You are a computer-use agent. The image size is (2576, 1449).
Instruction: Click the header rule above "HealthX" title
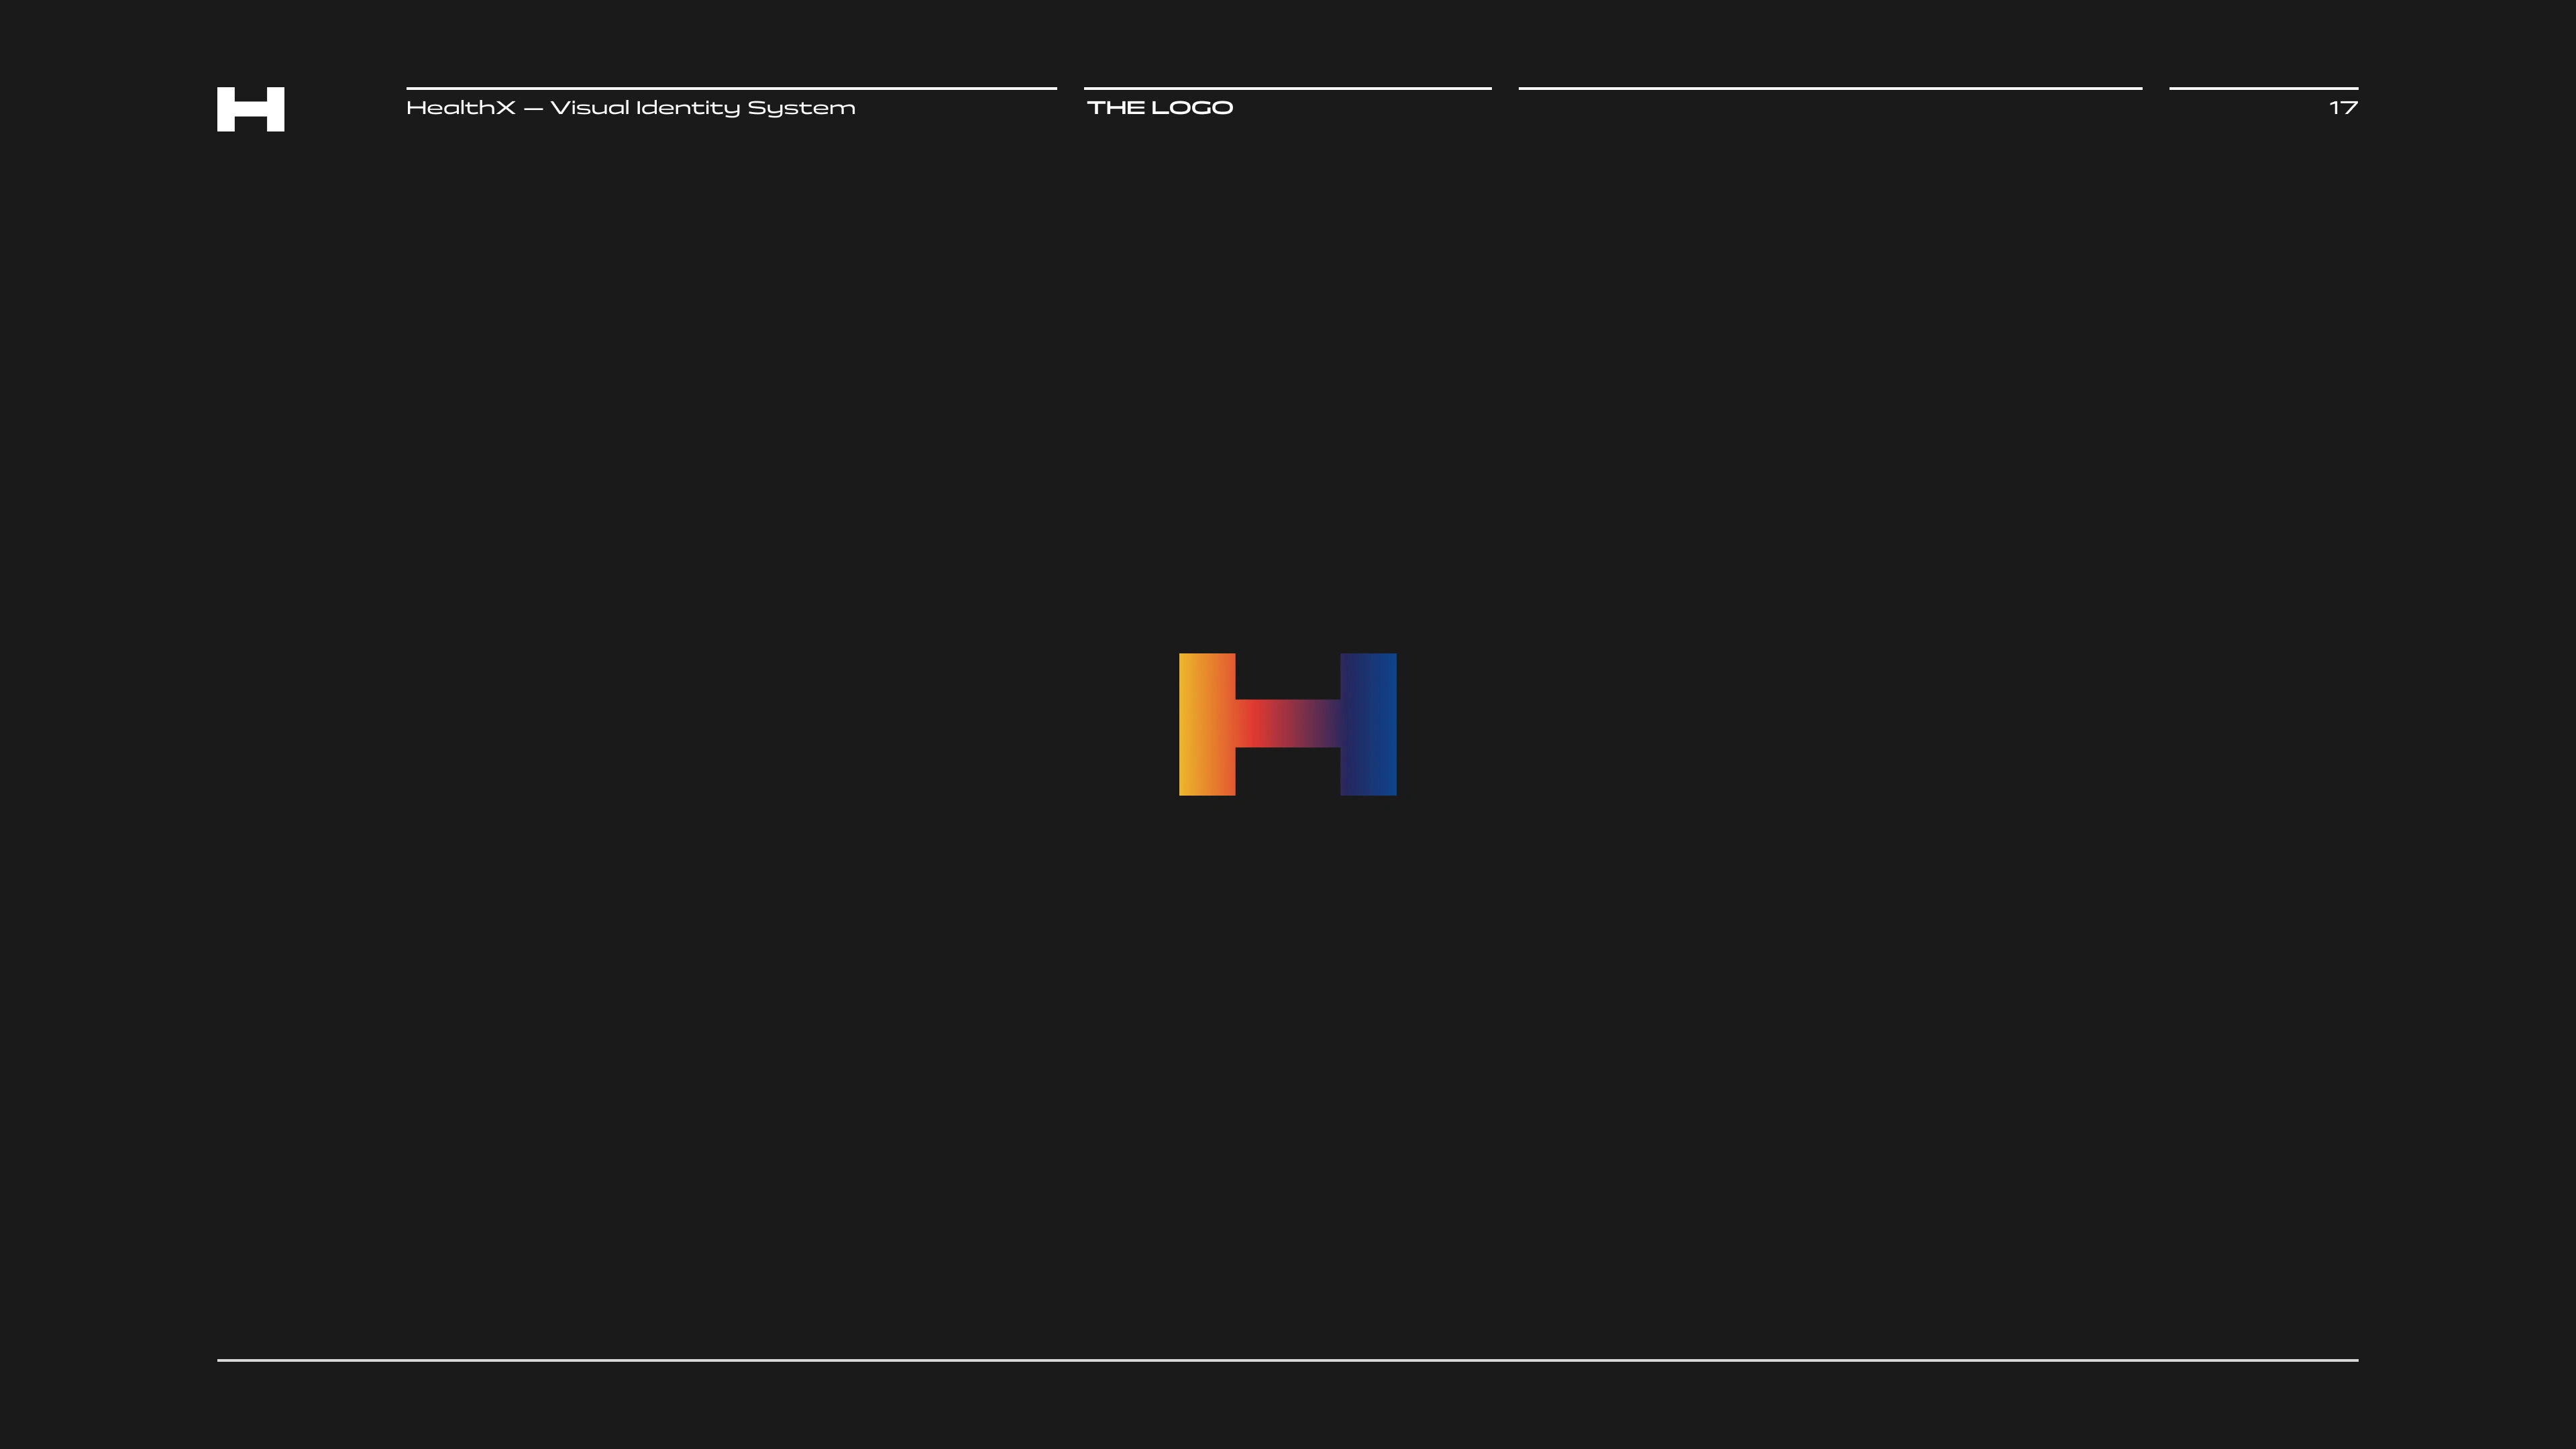(x=731, y=88)
